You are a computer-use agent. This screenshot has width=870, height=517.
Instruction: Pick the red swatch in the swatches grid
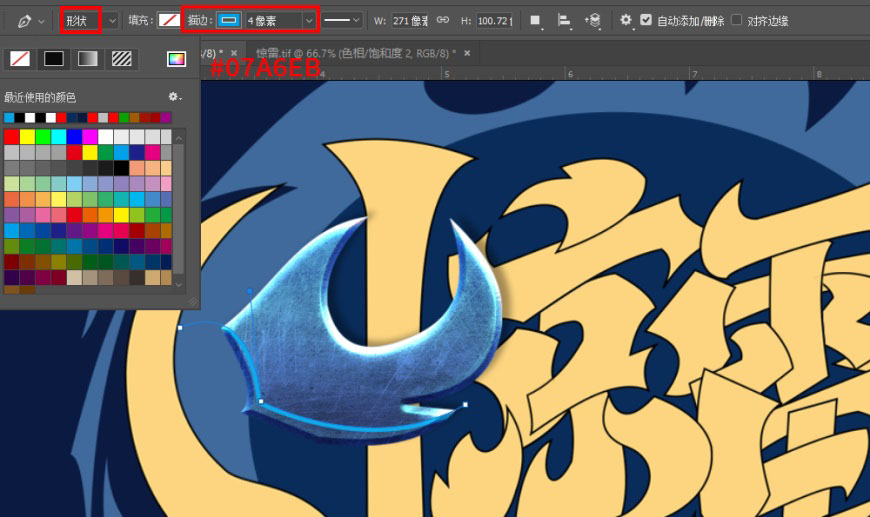(12, 136)
